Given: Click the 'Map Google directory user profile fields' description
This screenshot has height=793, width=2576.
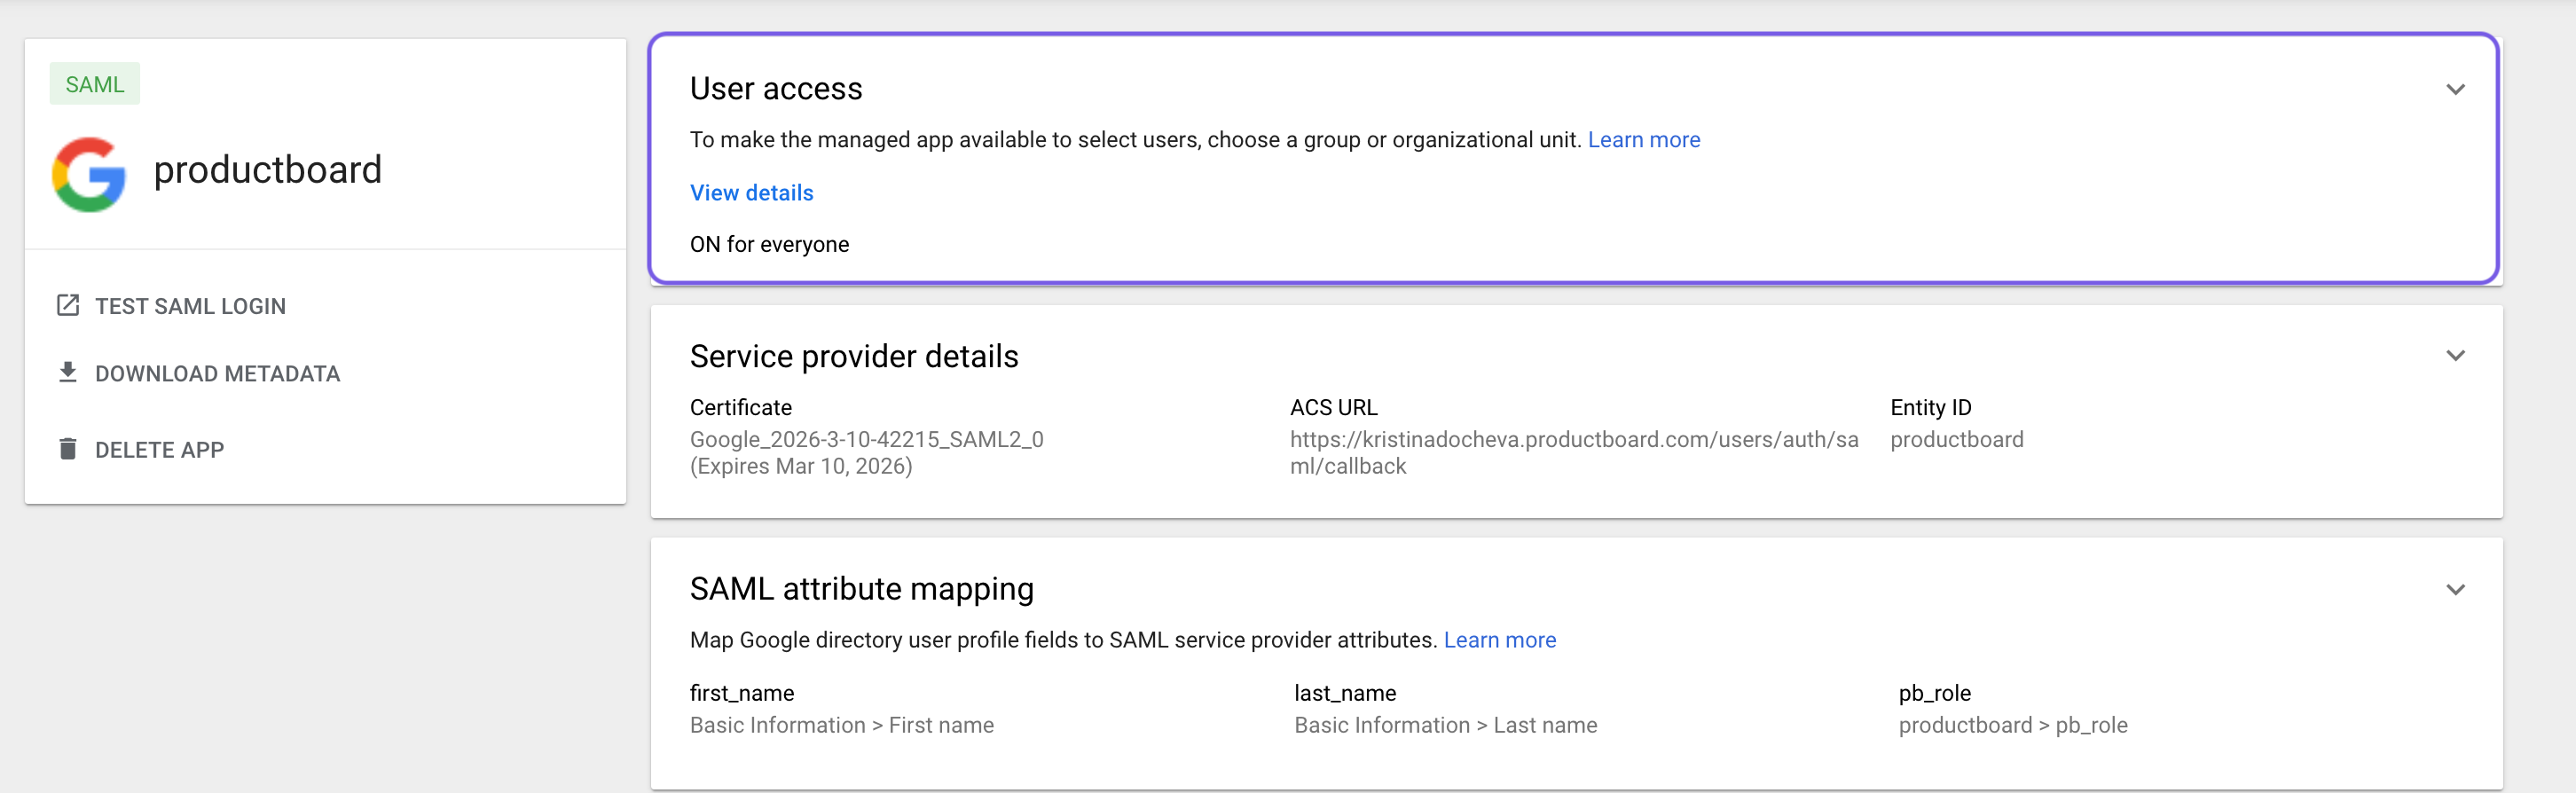Looking at the screenshot, I should tap(1063, 640).
